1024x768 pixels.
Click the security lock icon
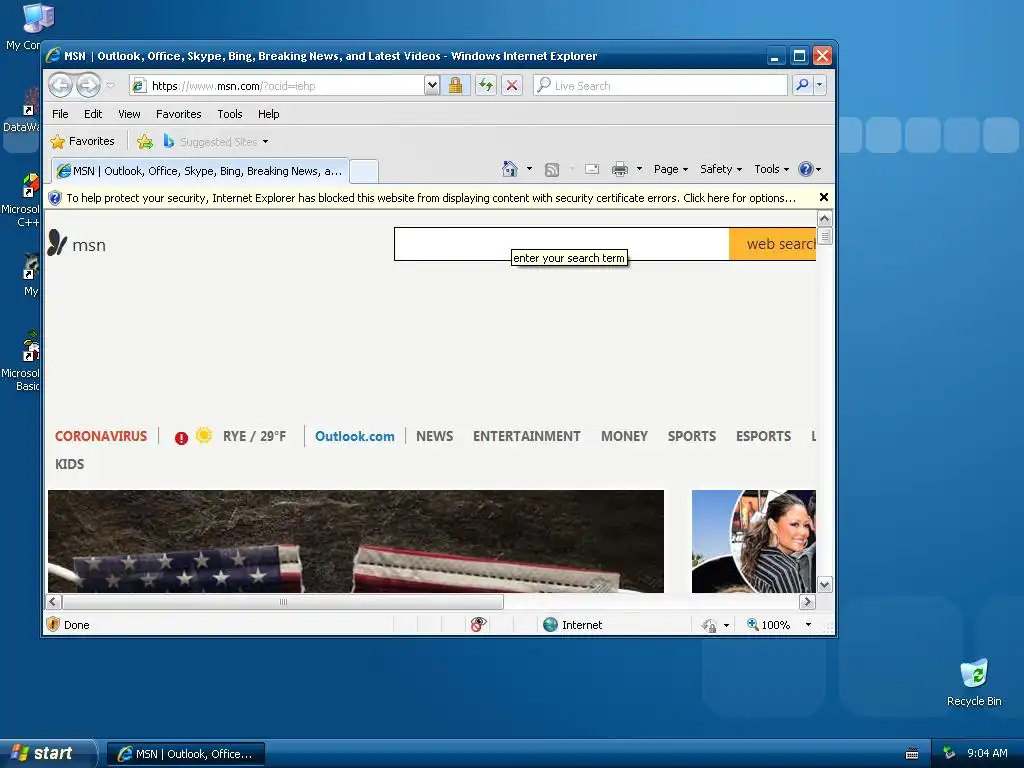pos(455,85)
